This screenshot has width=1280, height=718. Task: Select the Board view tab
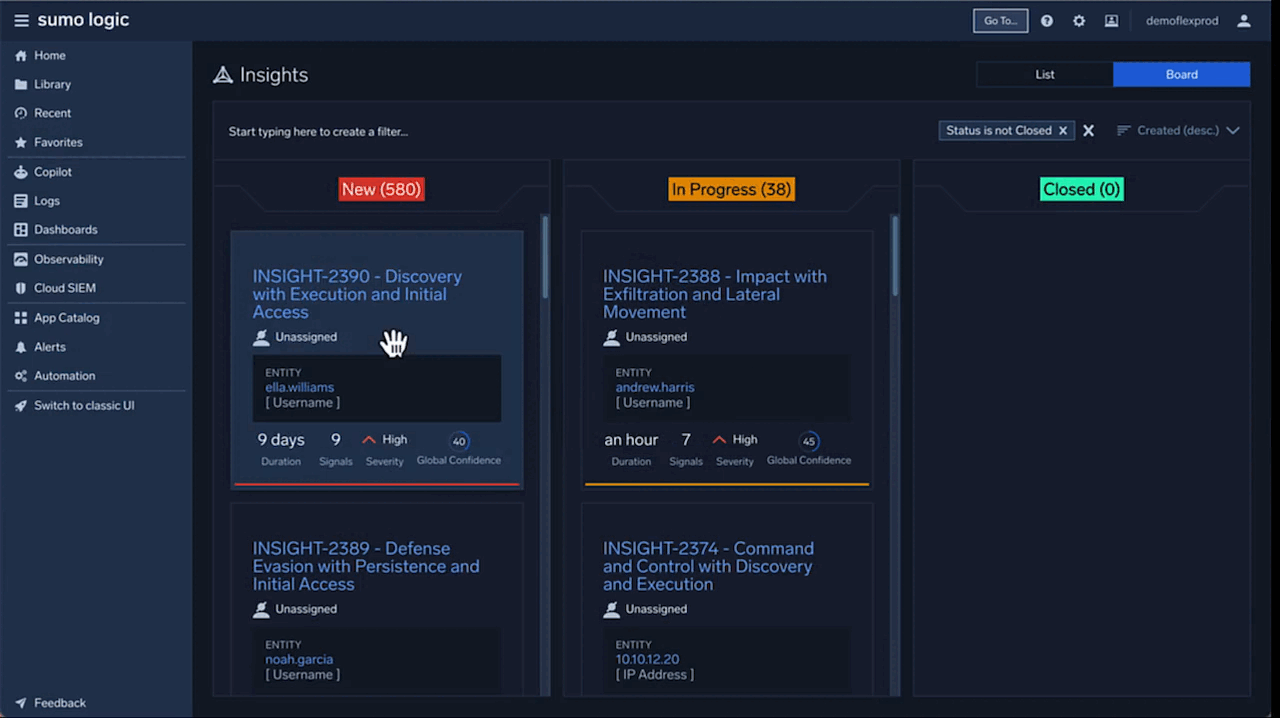pos(1181,73)
